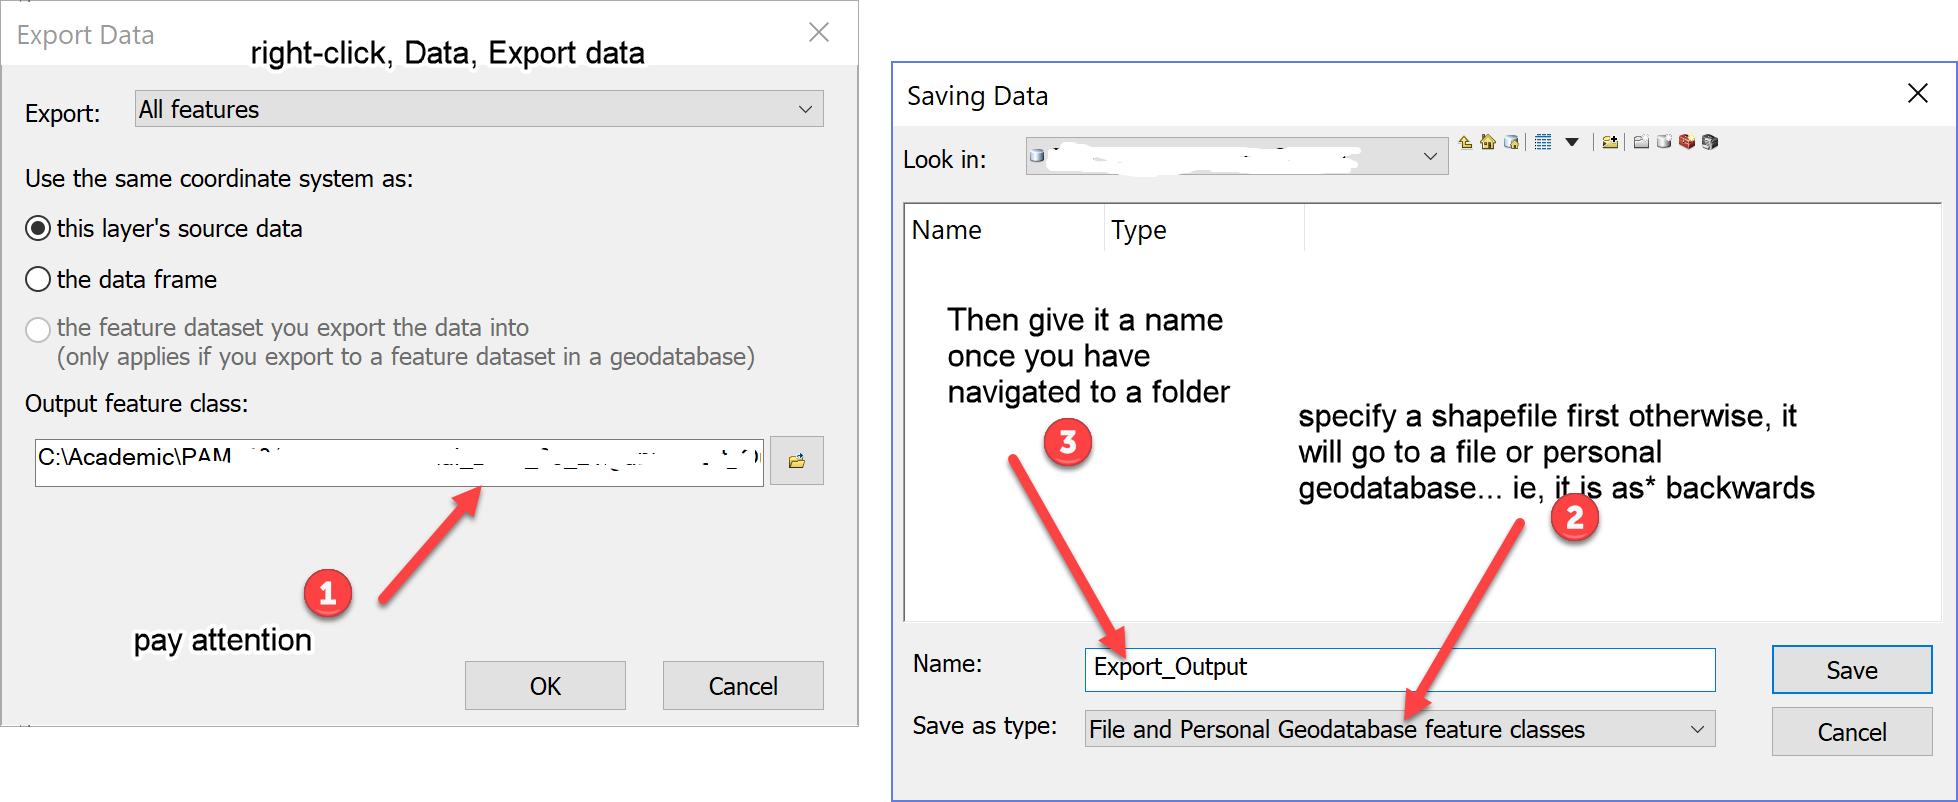Click Cancel in the Saving Data dialog
The image size is (1958, 802).
pyautogui.click(x=1851, y=732)
